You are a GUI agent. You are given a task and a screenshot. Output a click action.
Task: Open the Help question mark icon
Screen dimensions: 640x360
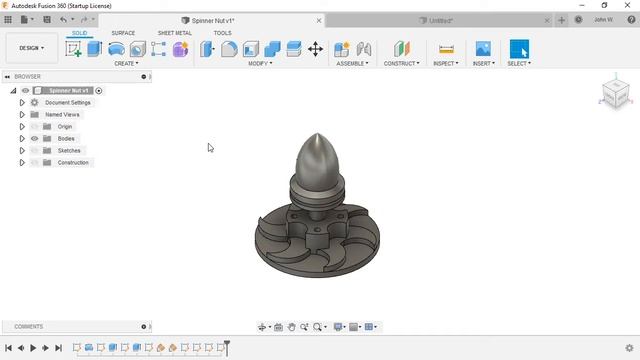(631, 20)
